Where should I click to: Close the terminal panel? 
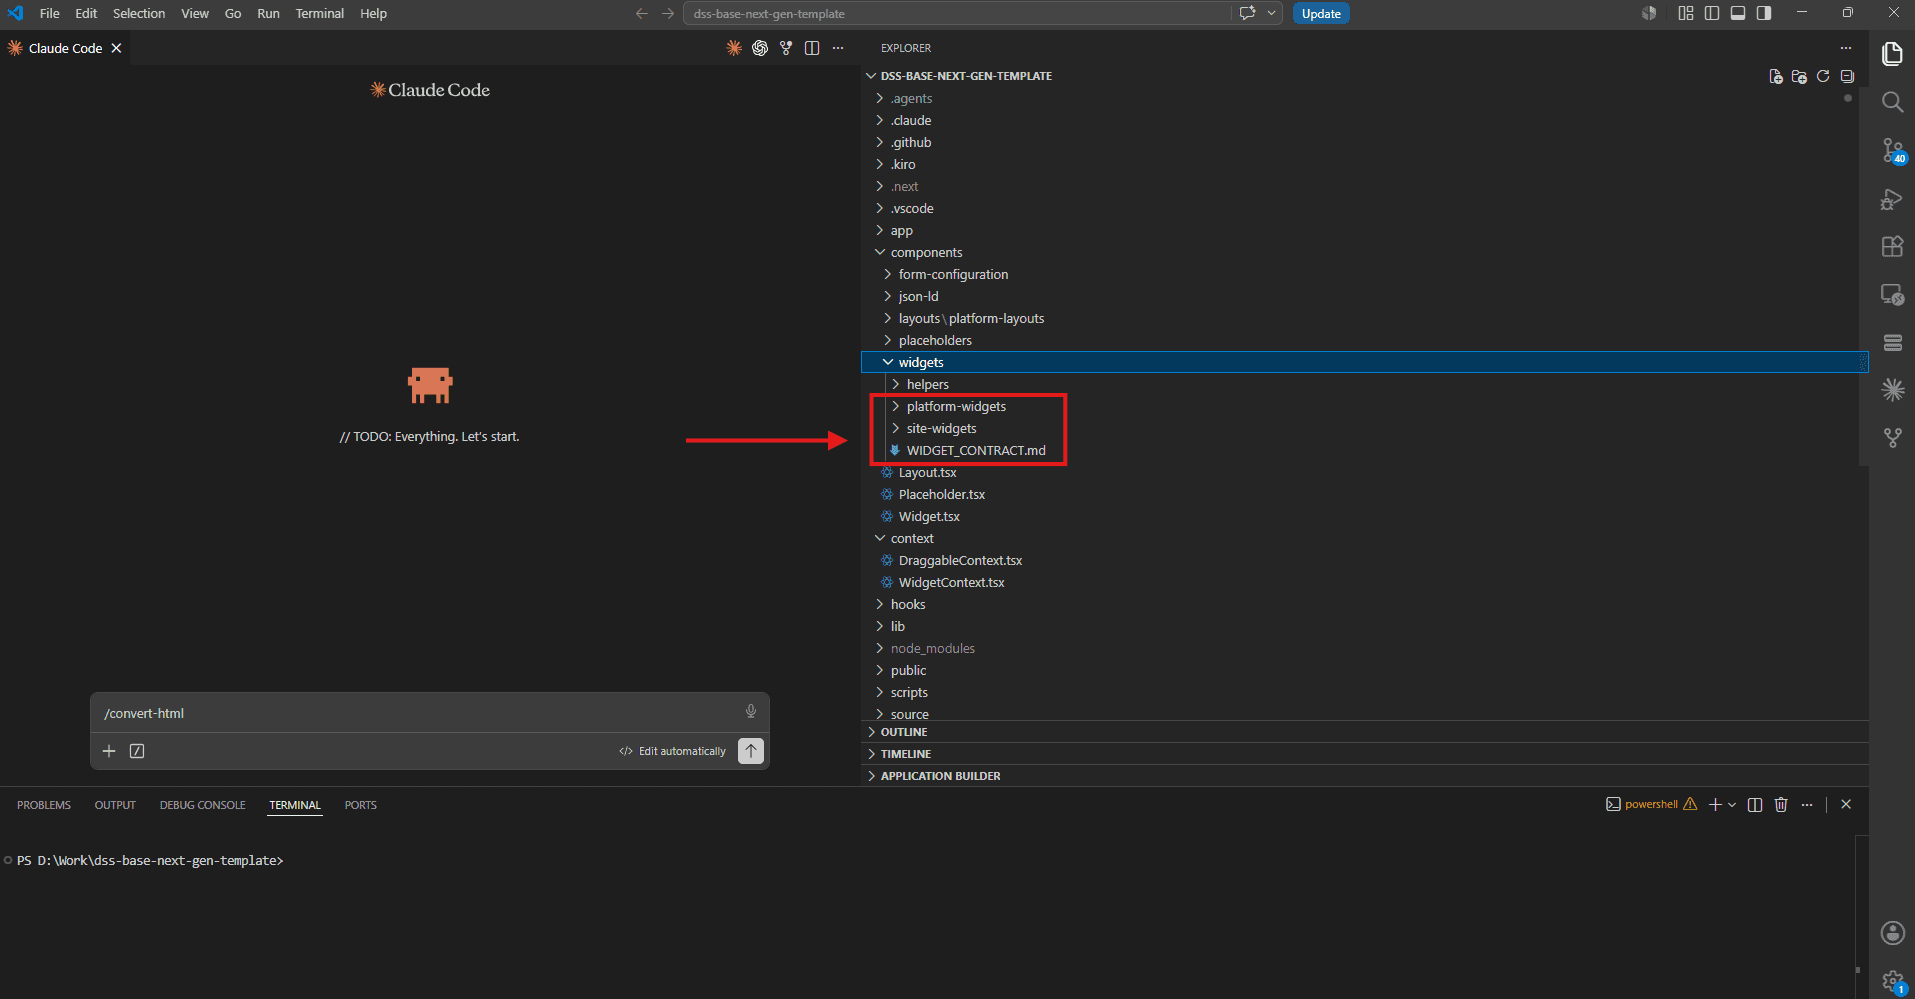coord(1846,804)
